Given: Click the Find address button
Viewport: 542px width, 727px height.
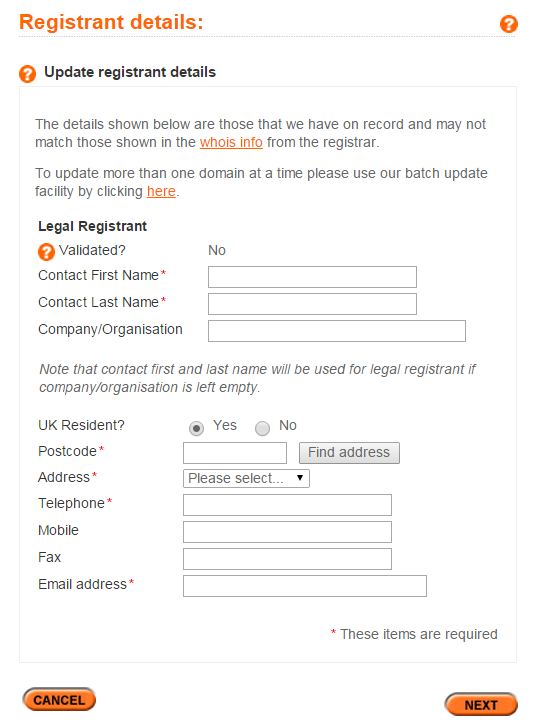Looking at the screenshot, I should 349,453.
